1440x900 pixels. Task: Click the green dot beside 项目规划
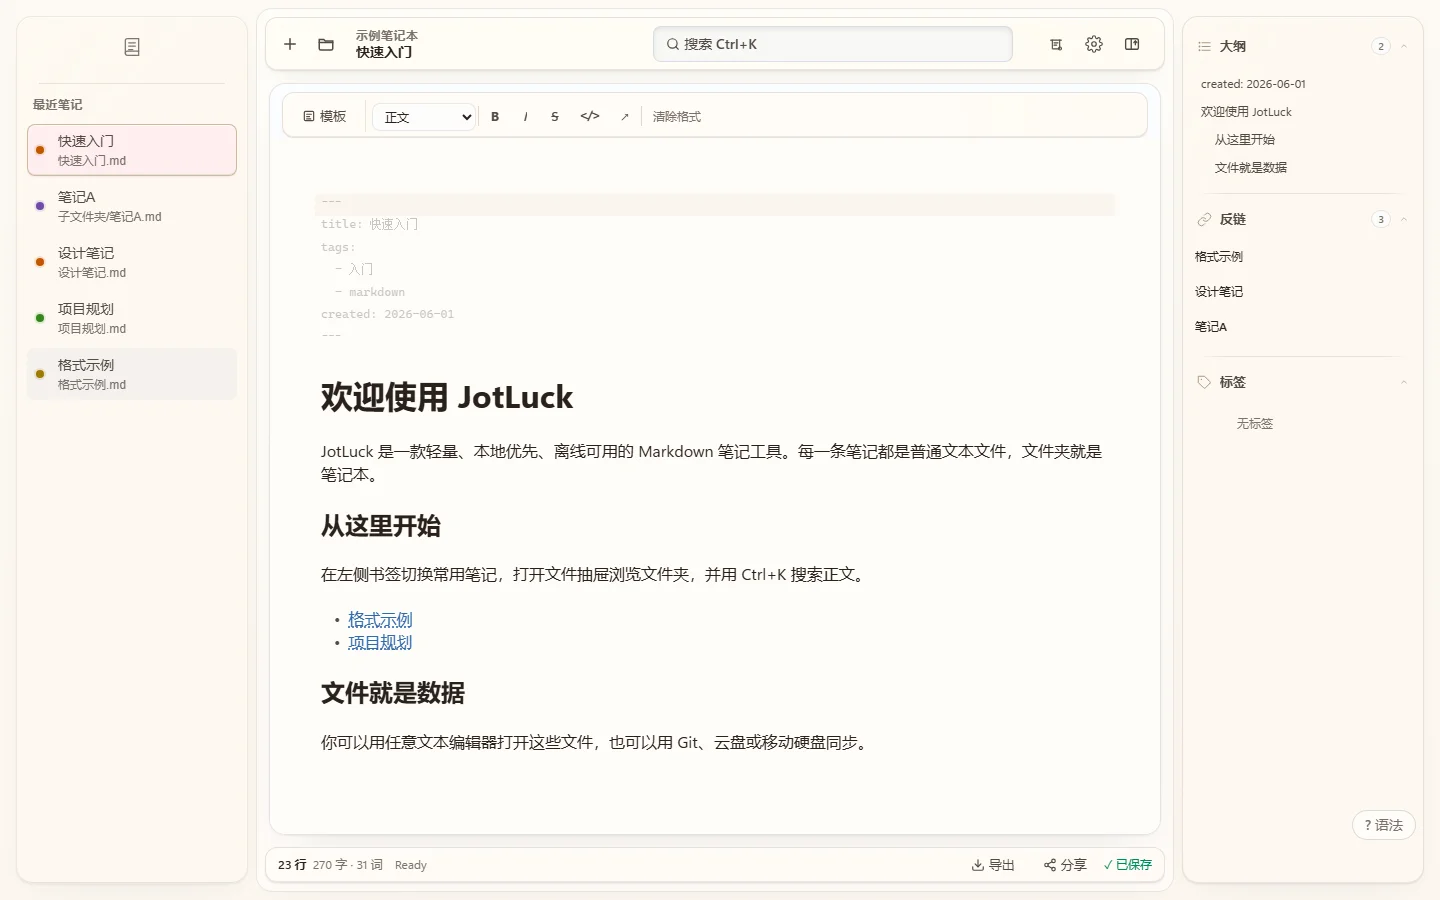(40, 318)
